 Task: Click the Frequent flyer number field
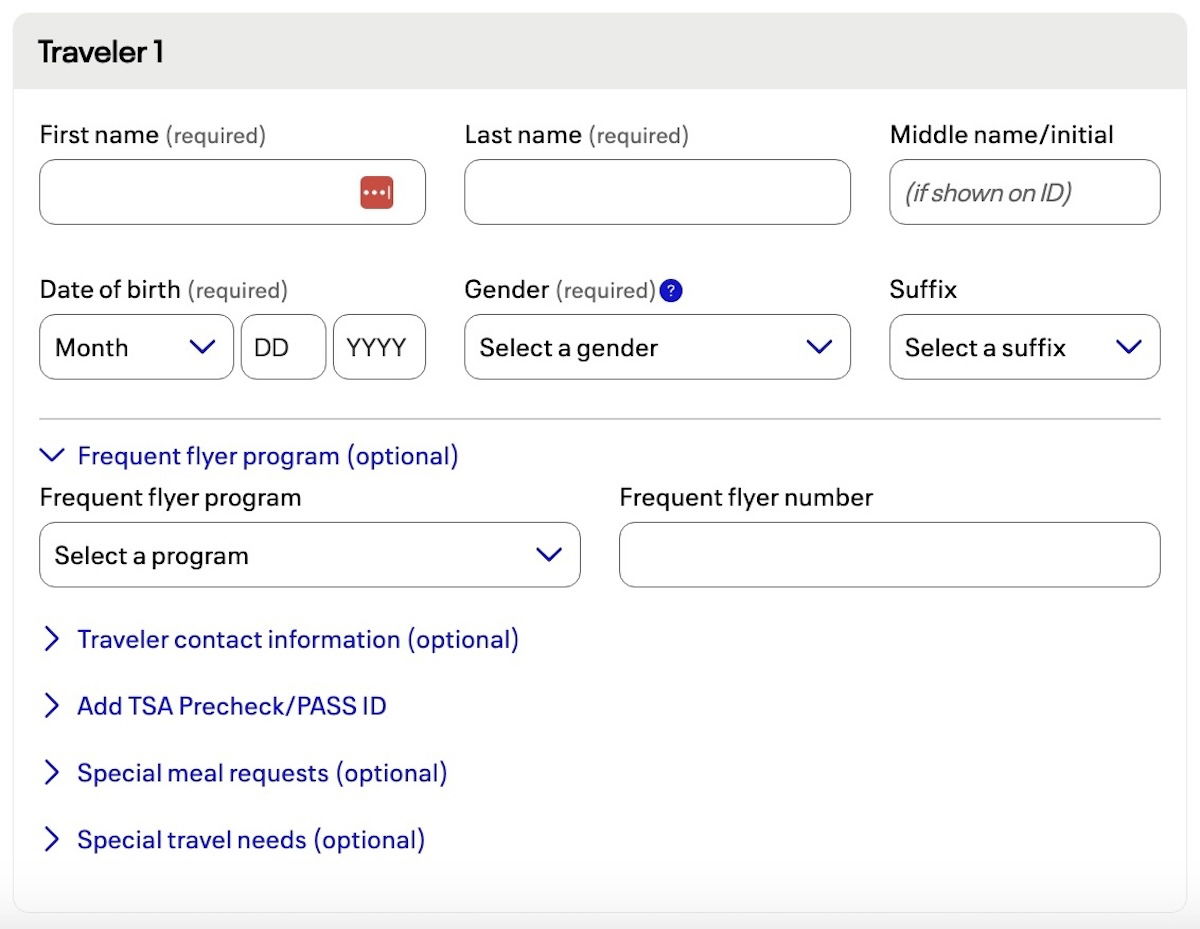(889, 555)
